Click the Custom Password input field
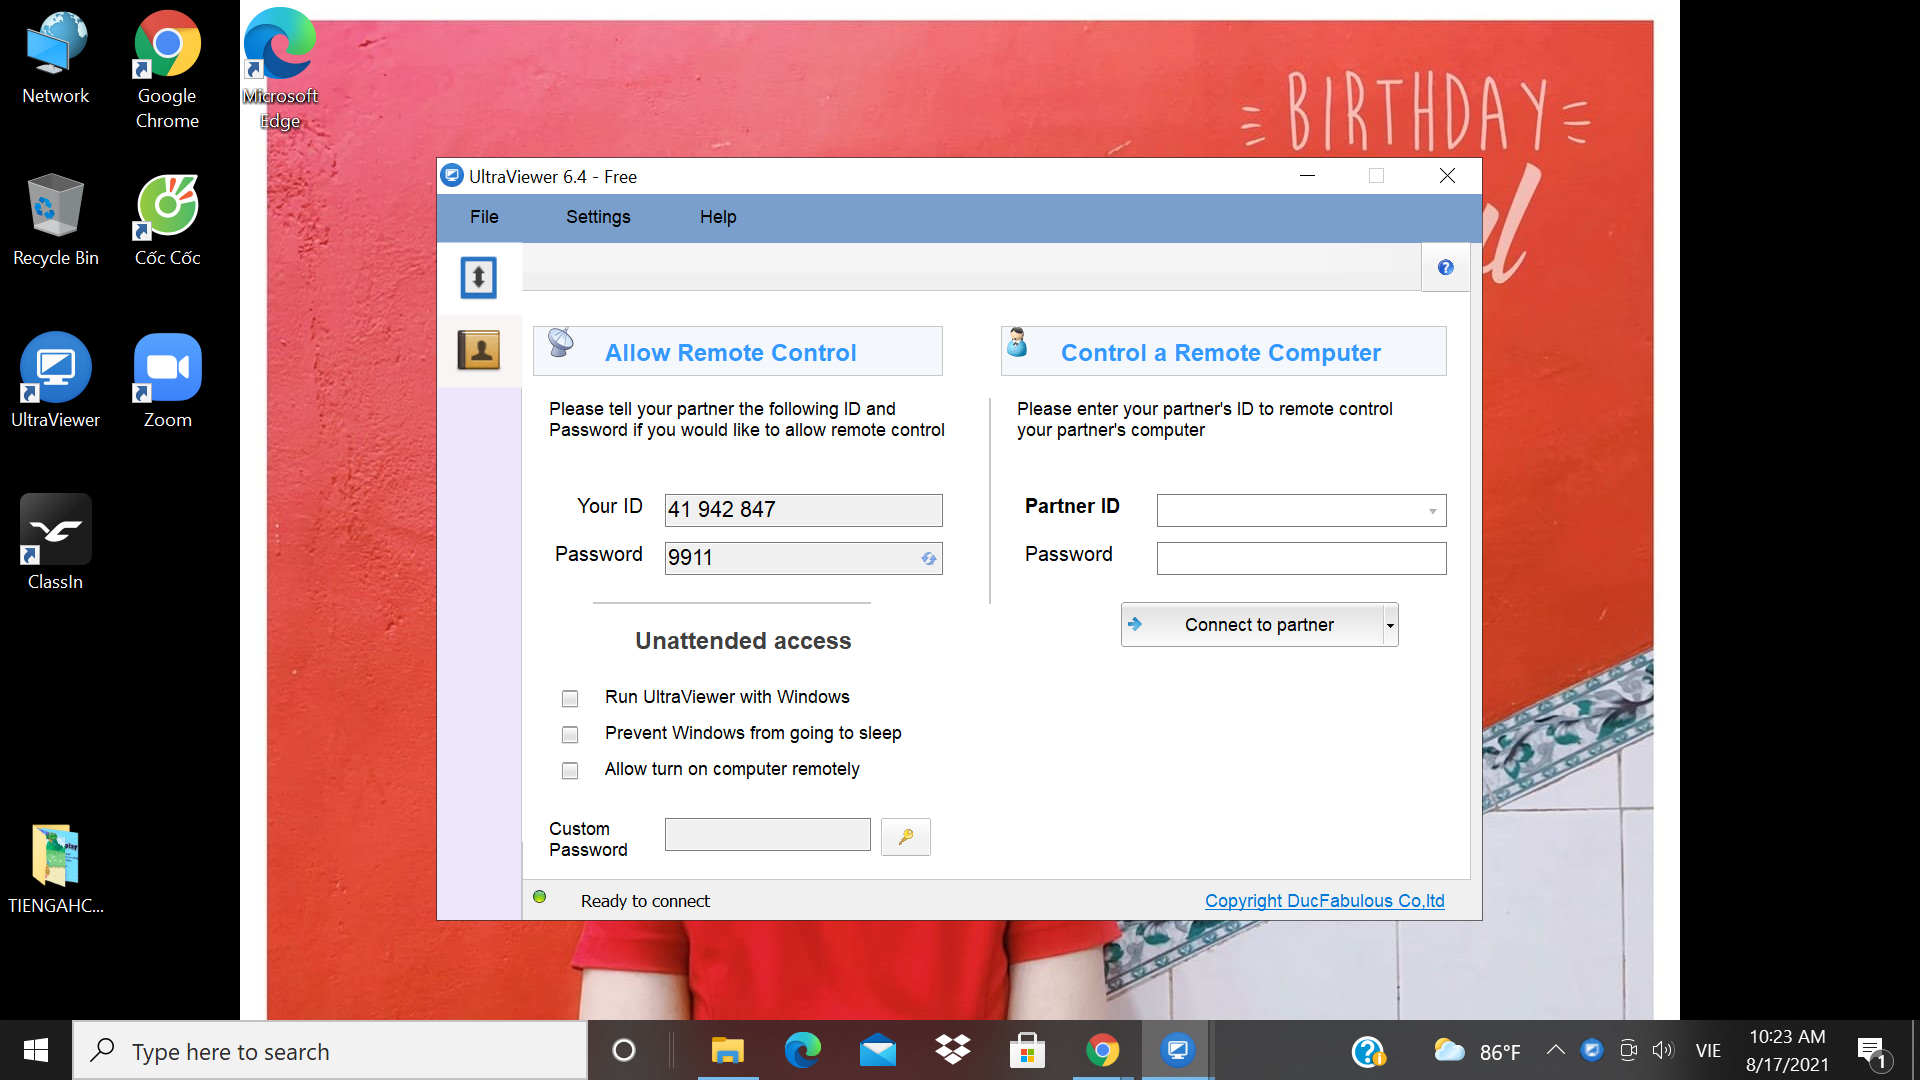Image resolution: width=1920 pixels, height=1080 pixels. pos(767,835)
